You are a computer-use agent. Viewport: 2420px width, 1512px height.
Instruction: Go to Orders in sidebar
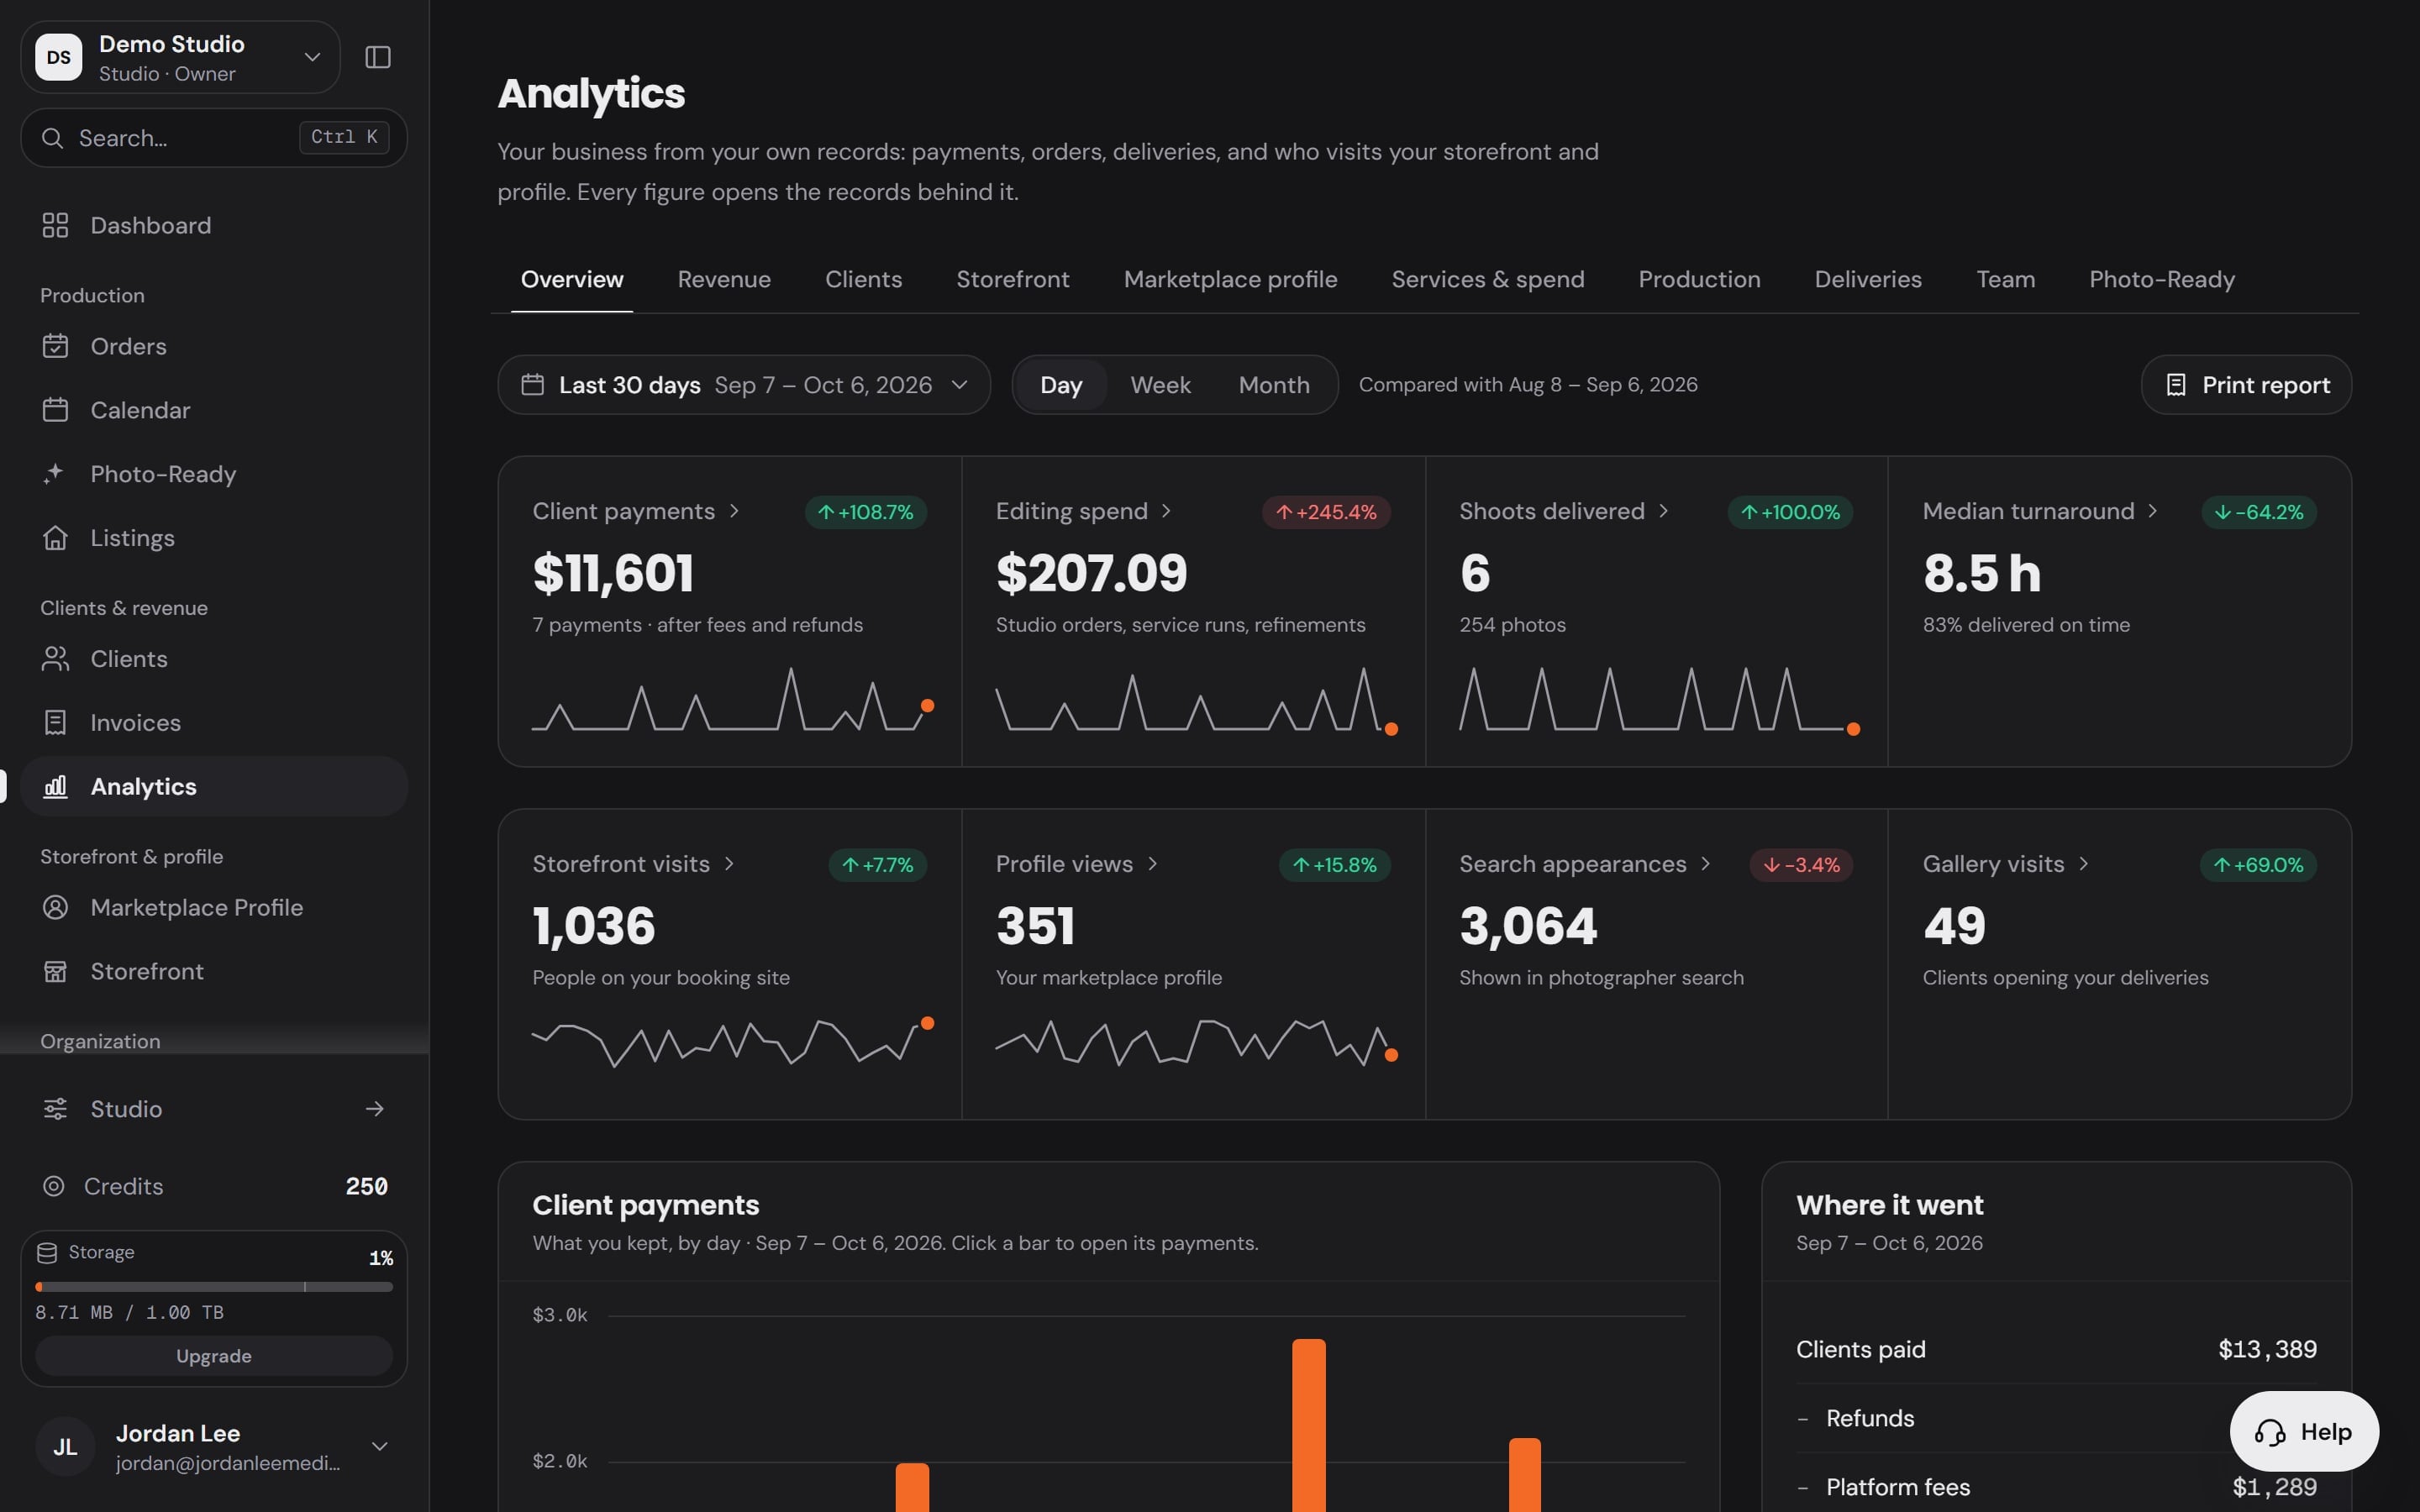(214, 346)
